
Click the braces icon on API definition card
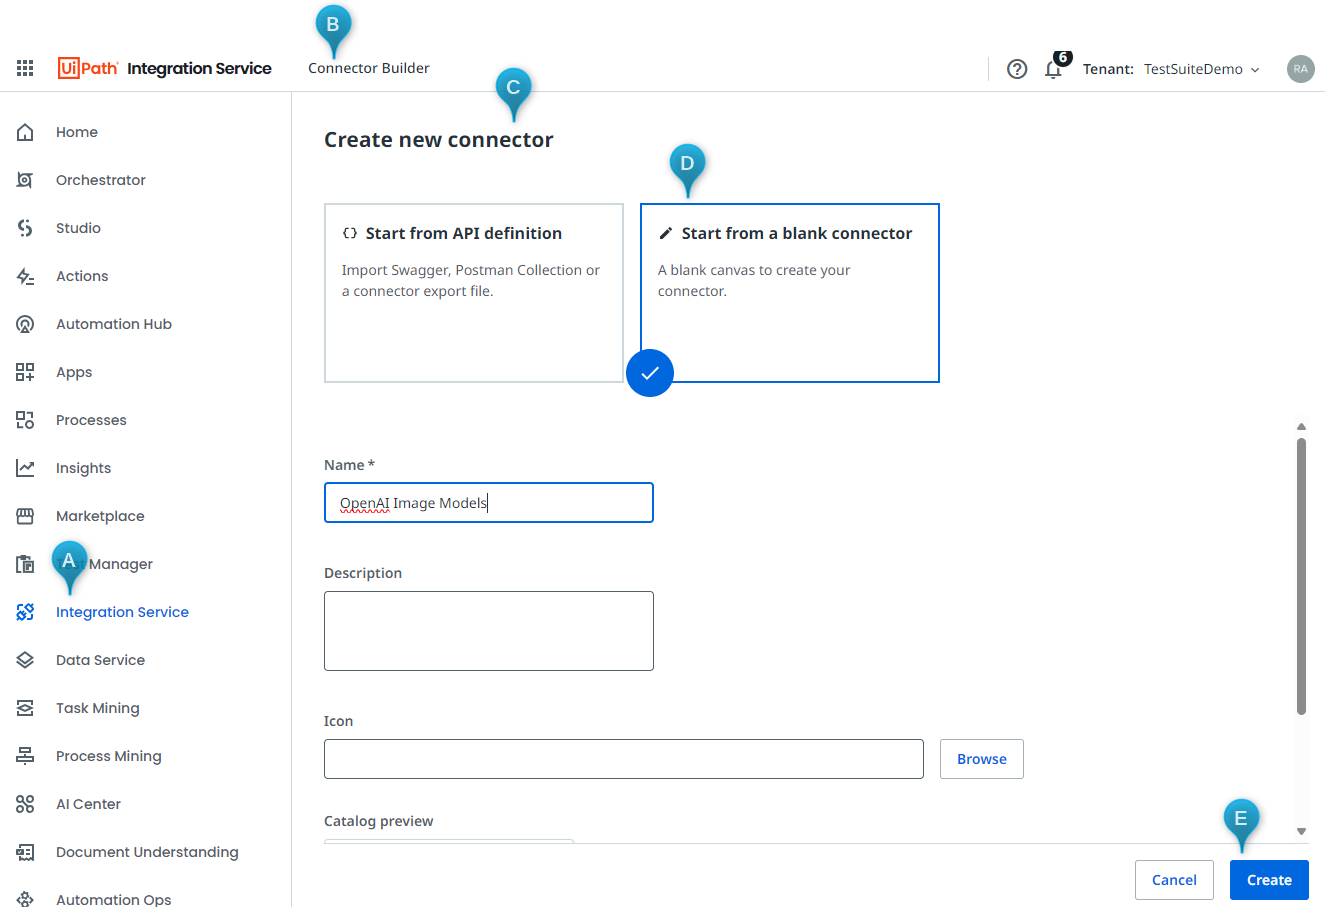(349, 233)
